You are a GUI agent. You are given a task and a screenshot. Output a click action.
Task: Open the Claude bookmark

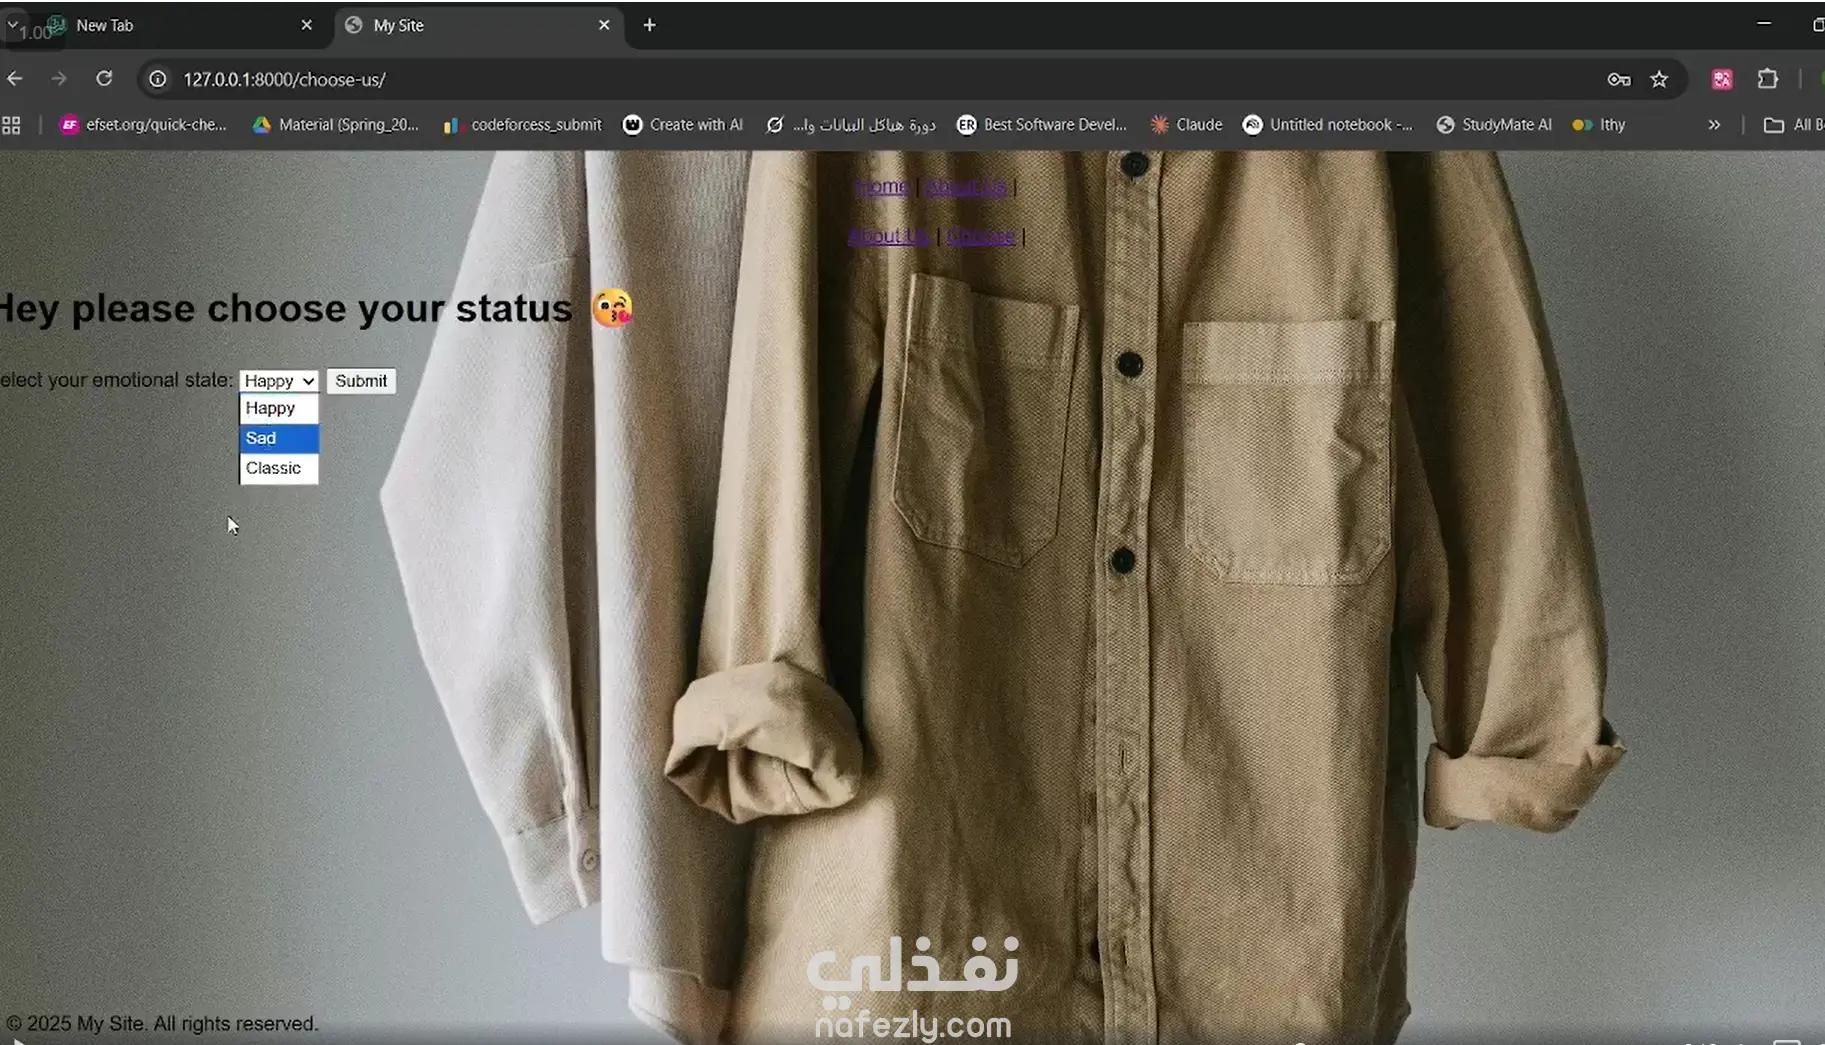tap(1187, 125)
